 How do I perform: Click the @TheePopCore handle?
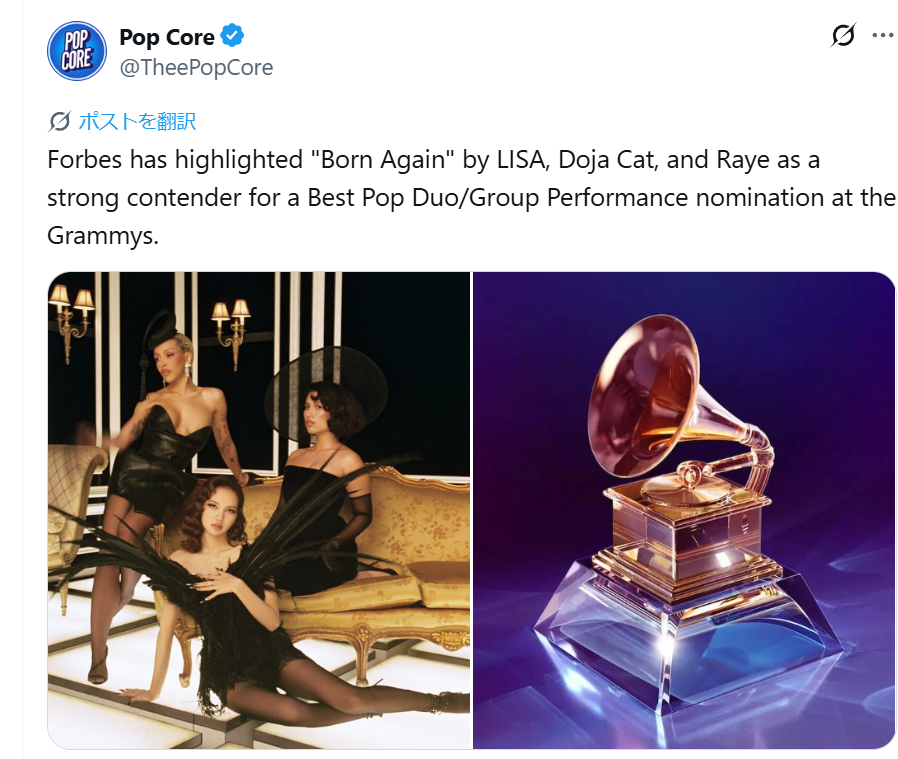tap(196, 68)
